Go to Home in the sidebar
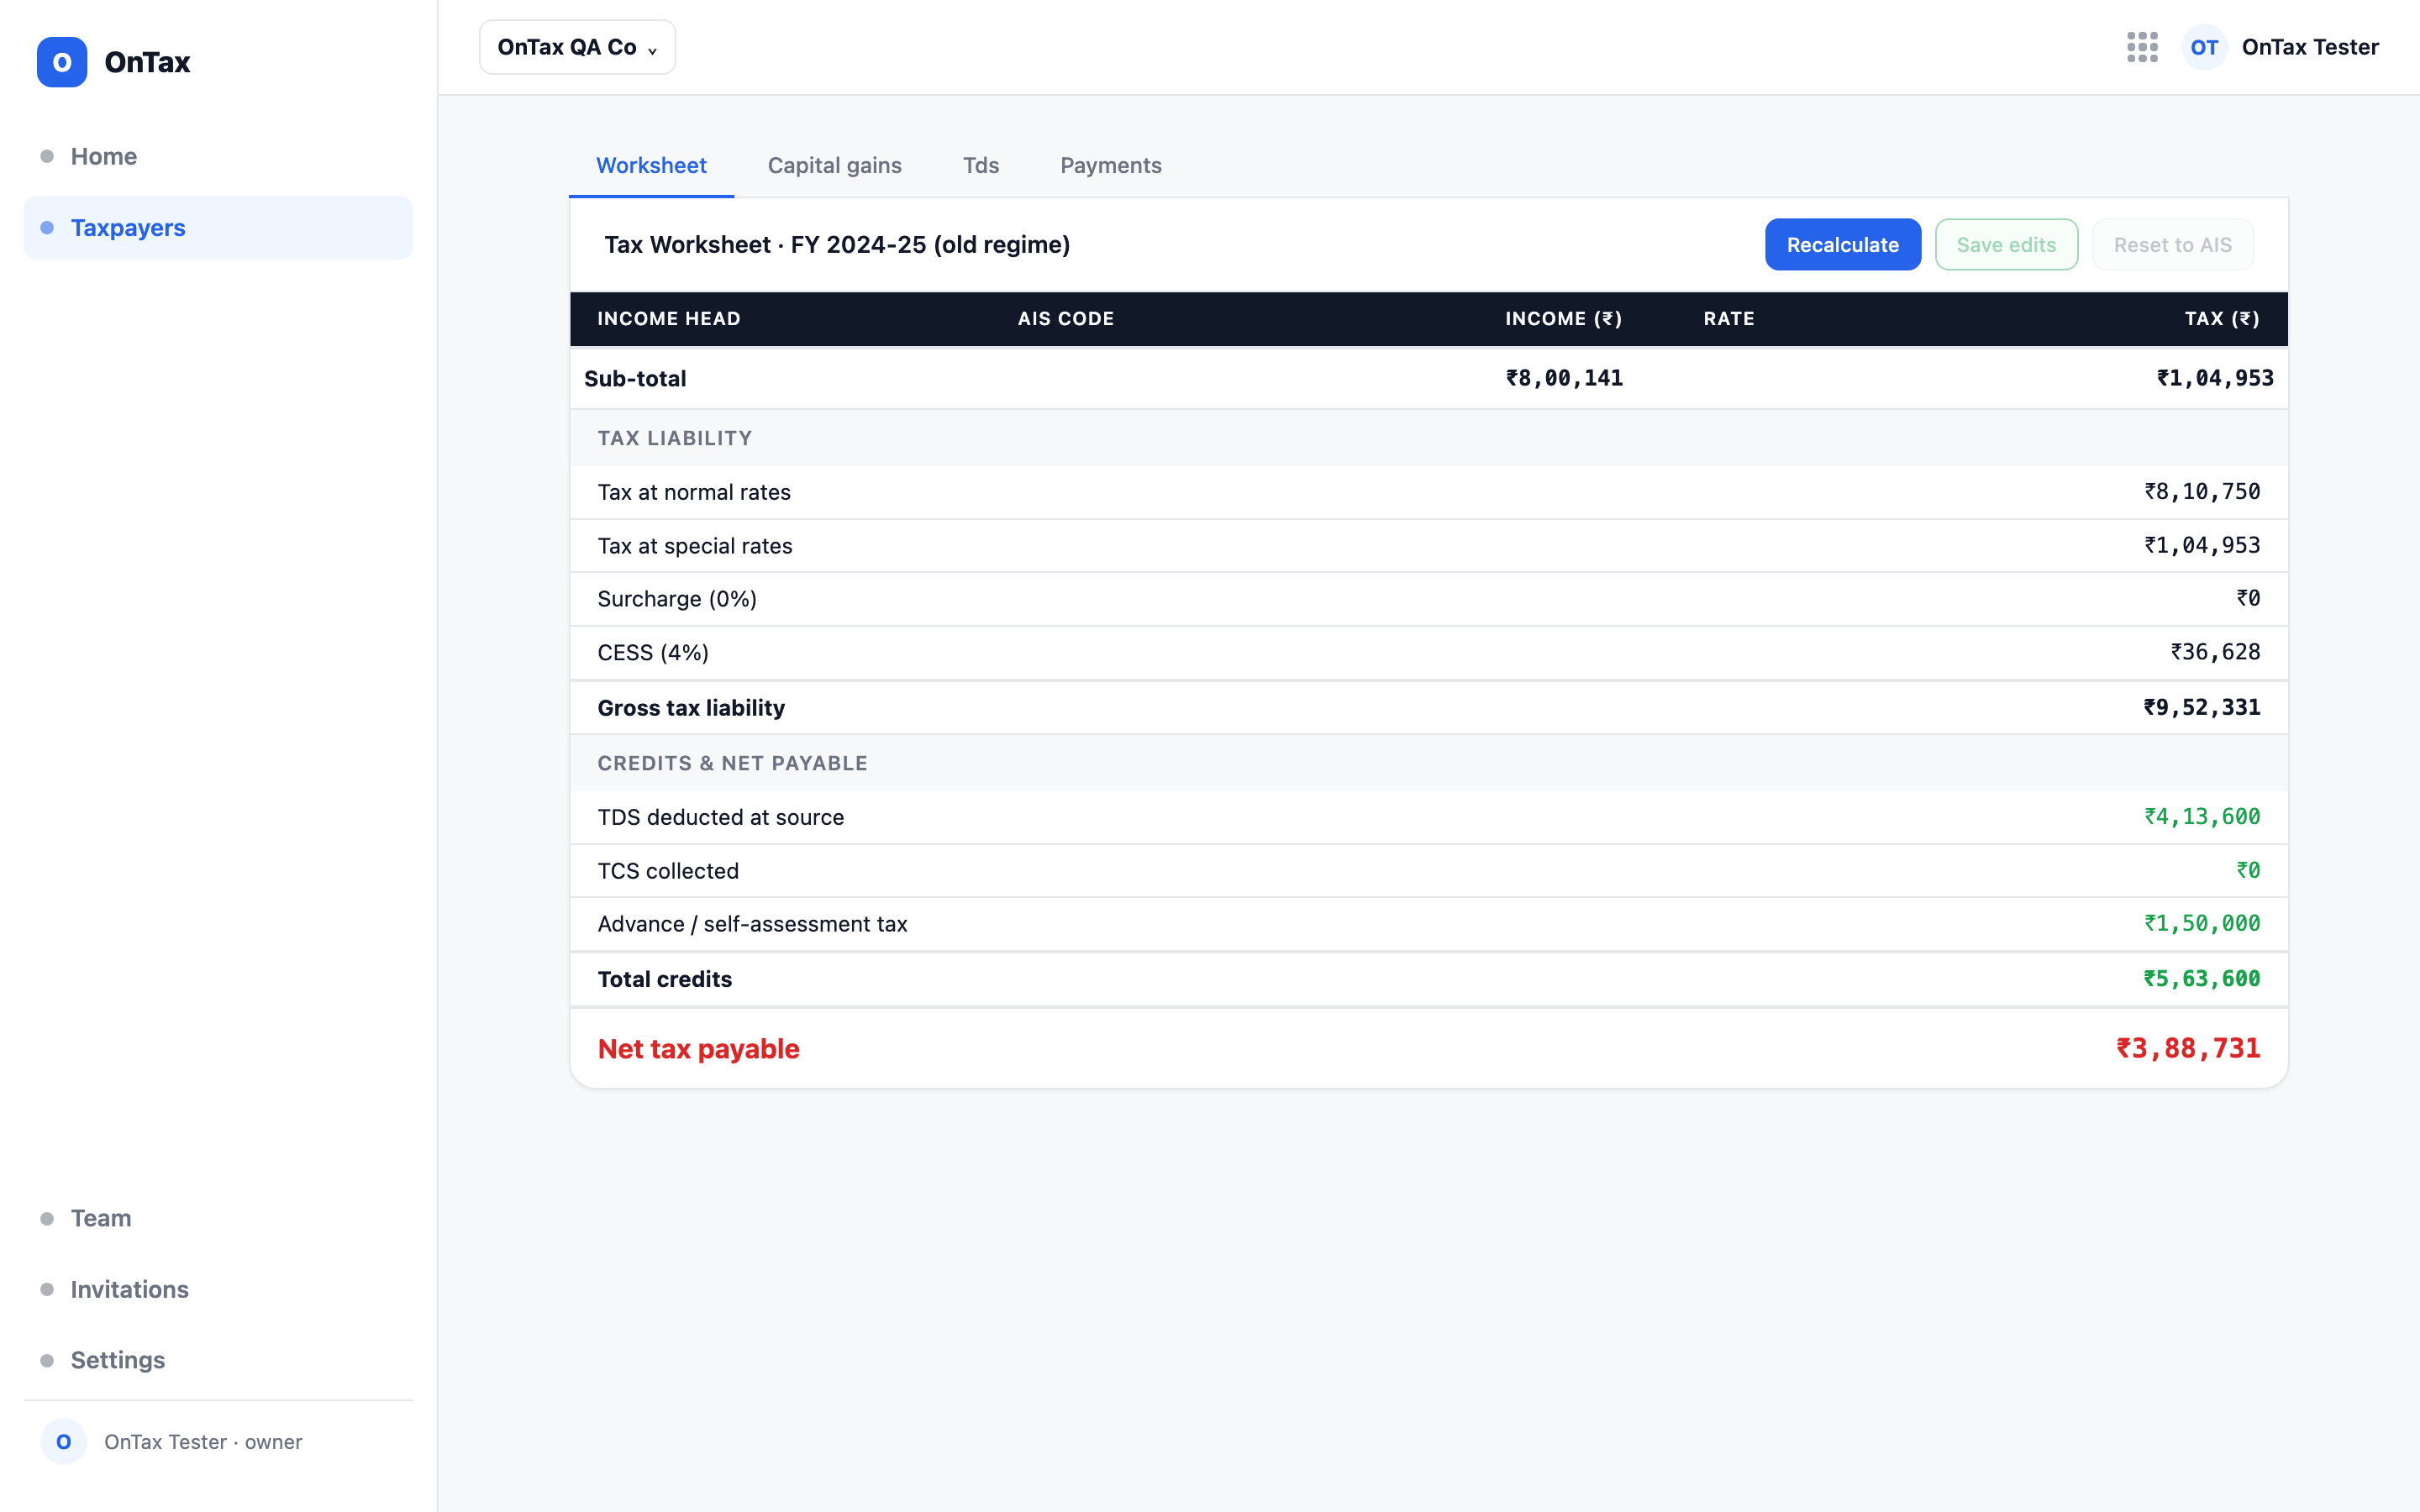 [x=218, y=156]
